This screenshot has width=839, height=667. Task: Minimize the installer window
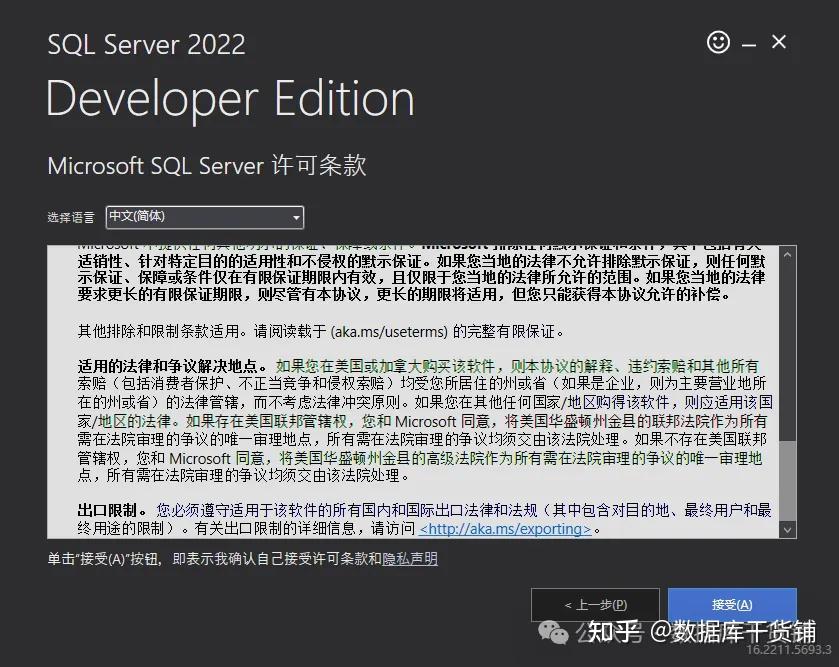[748, 42]
